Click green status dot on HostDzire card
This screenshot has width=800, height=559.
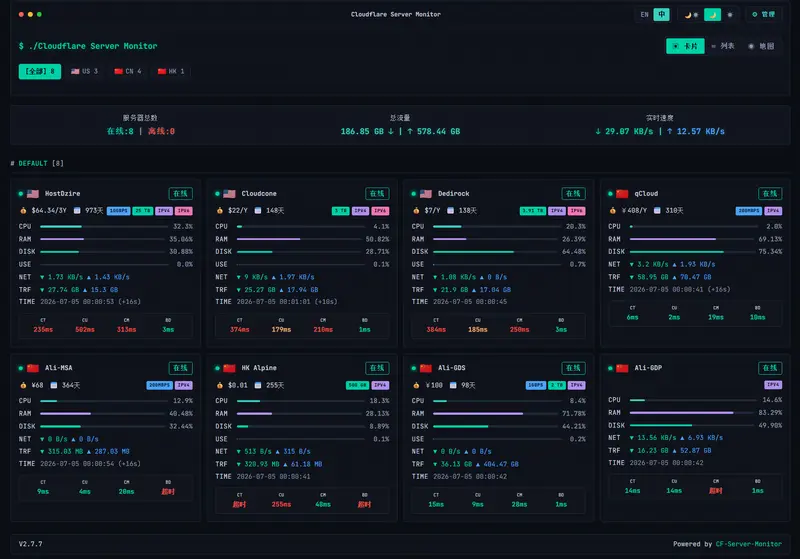(x=21, y=194)
